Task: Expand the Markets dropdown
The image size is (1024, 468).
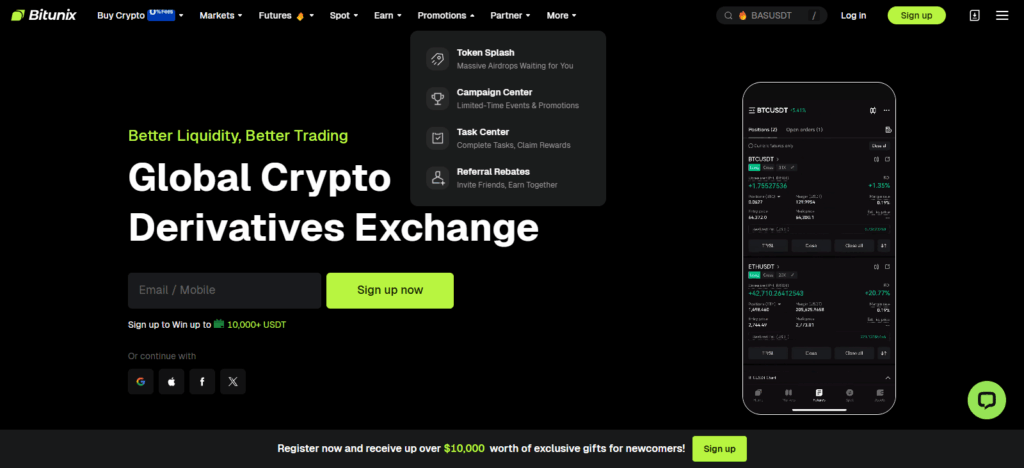Action: coord(221,15)
